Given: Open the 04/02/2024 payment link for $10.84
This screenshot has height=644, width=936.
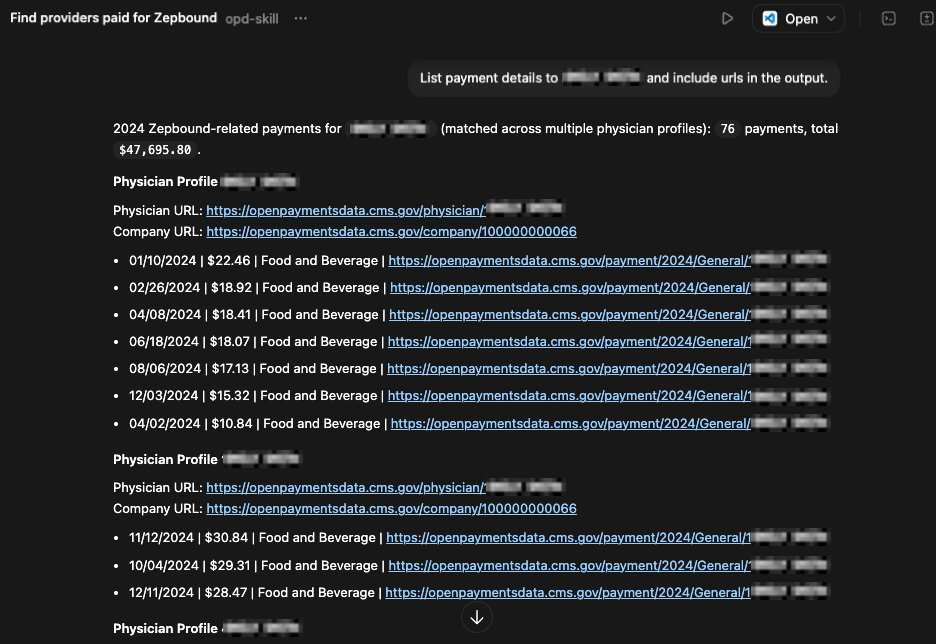Looking at the screenshot, I should click(568, 423).
